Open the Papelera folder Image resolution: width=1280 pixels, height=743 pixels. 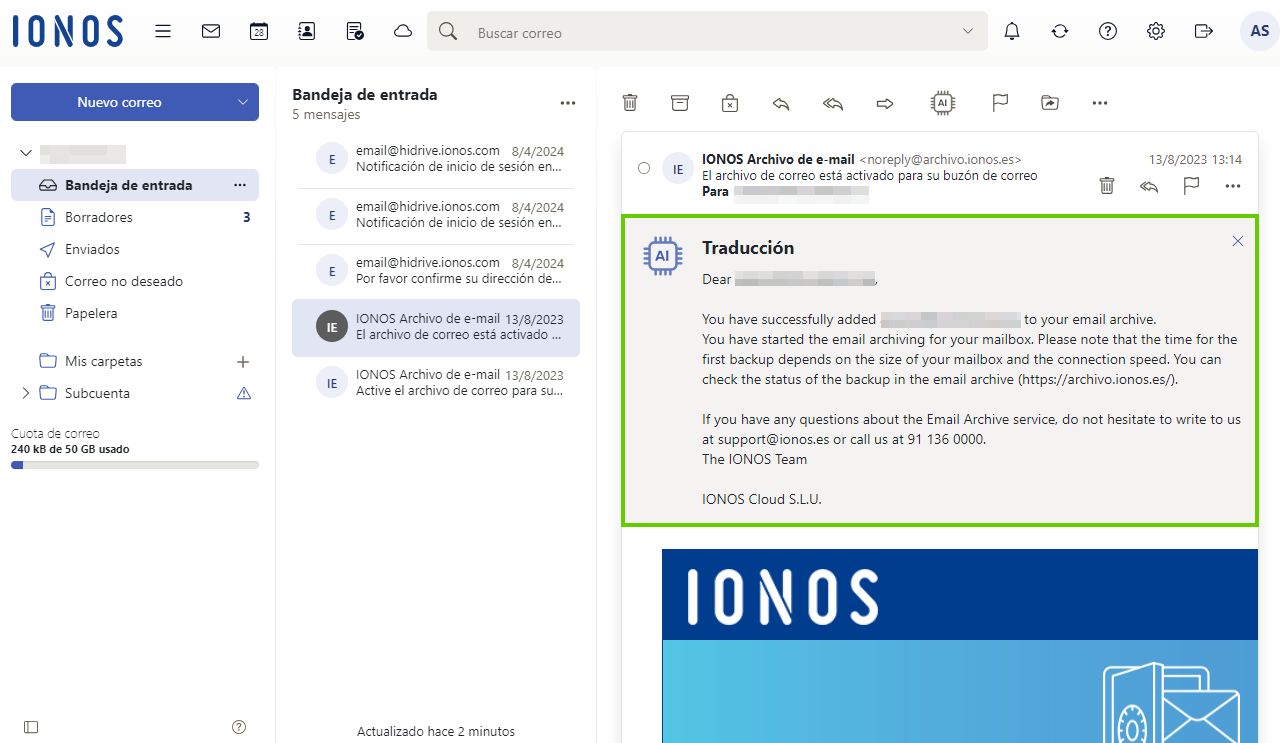click(x=135, y=313)
